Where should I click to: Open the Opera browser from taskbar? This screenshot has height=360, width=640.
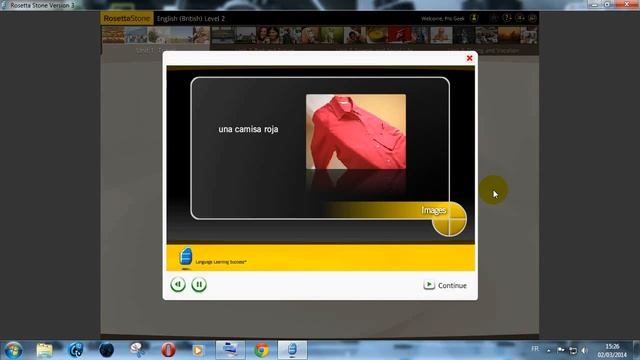[x=168, y=350]
